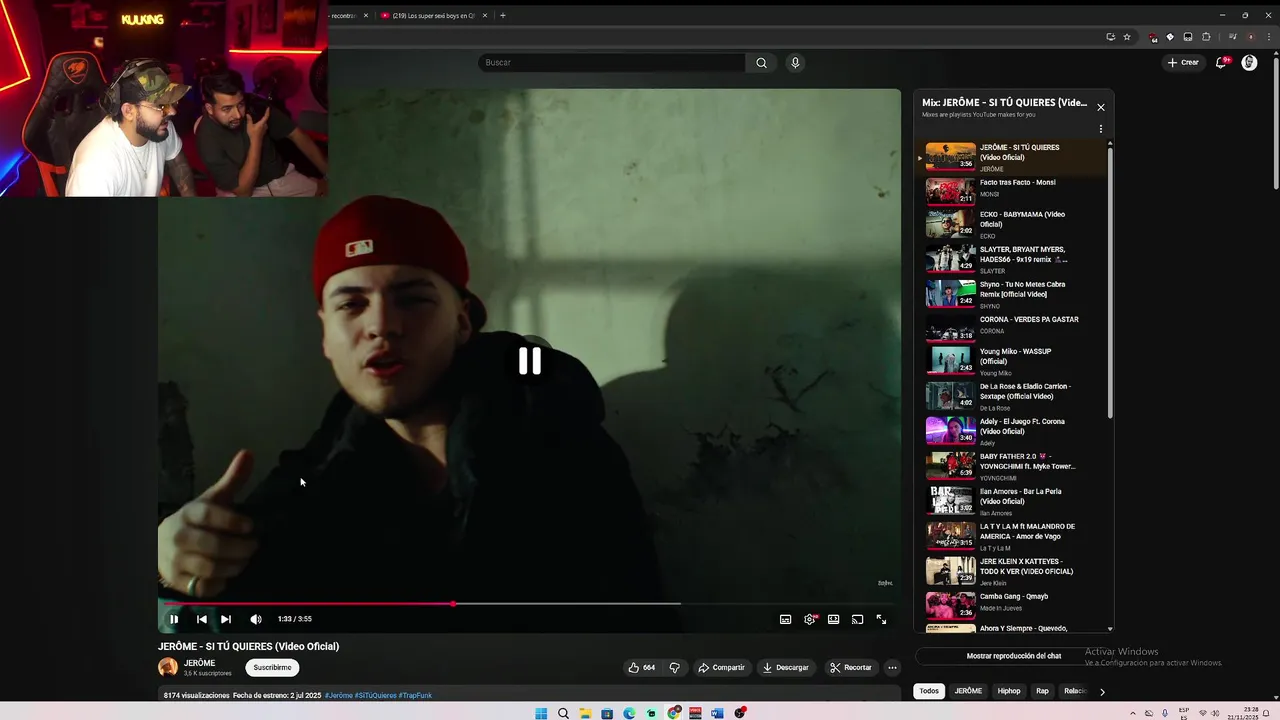Skip to the previous video
Screen dimensions: 1280x720
[x=202, y=619]
